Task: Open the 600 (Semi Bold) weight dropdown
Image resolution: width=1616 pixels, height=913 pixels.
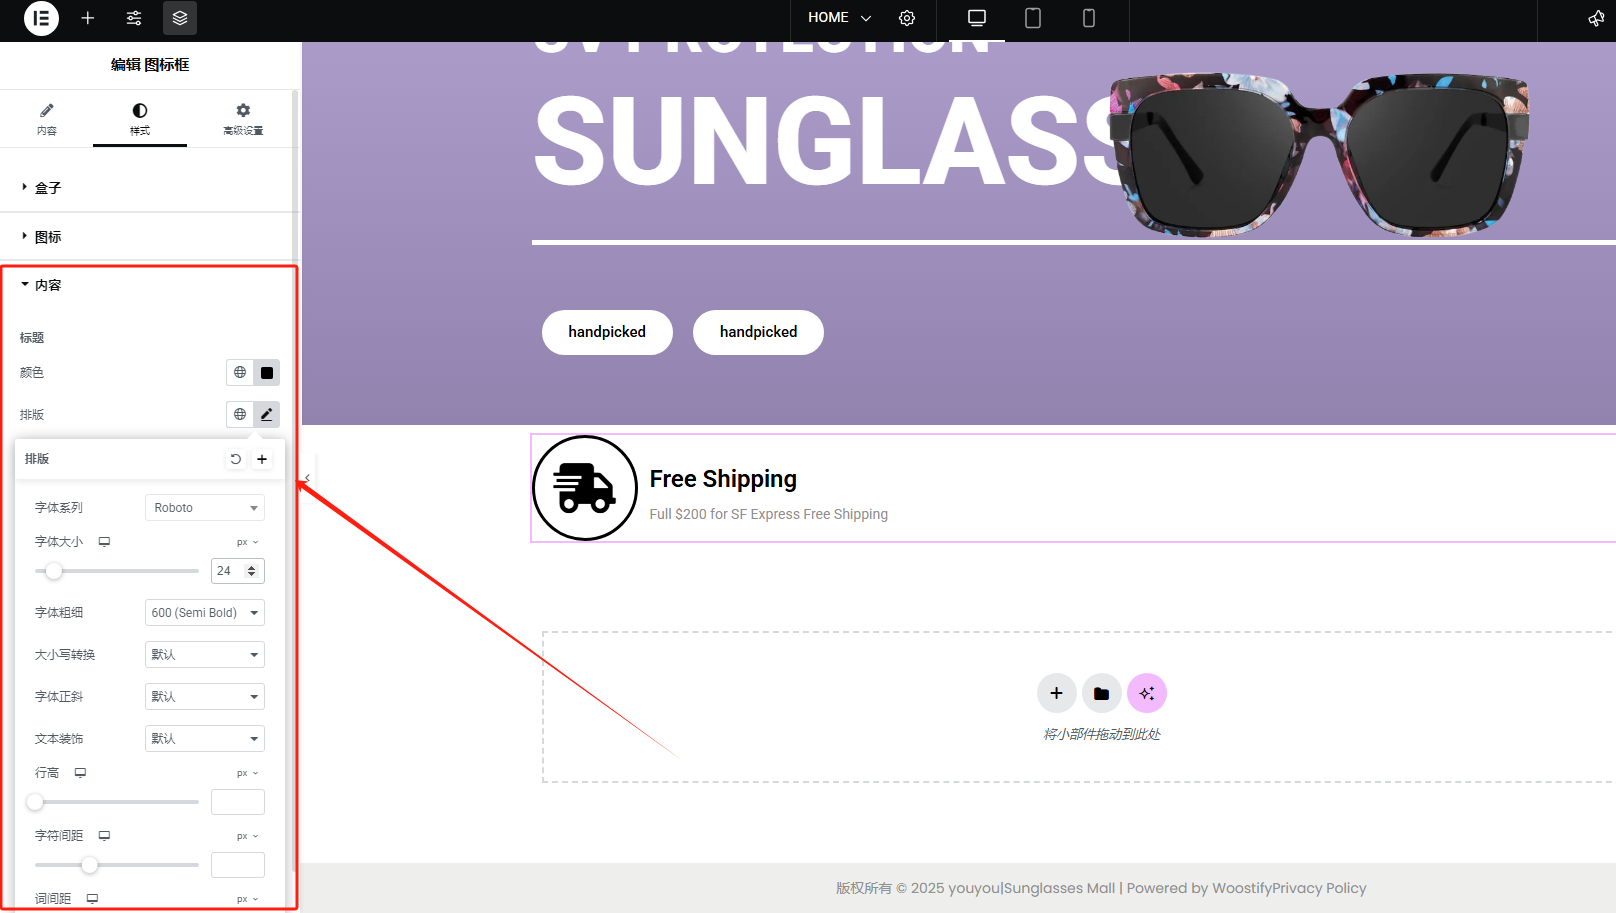Action: click(205, 613)
